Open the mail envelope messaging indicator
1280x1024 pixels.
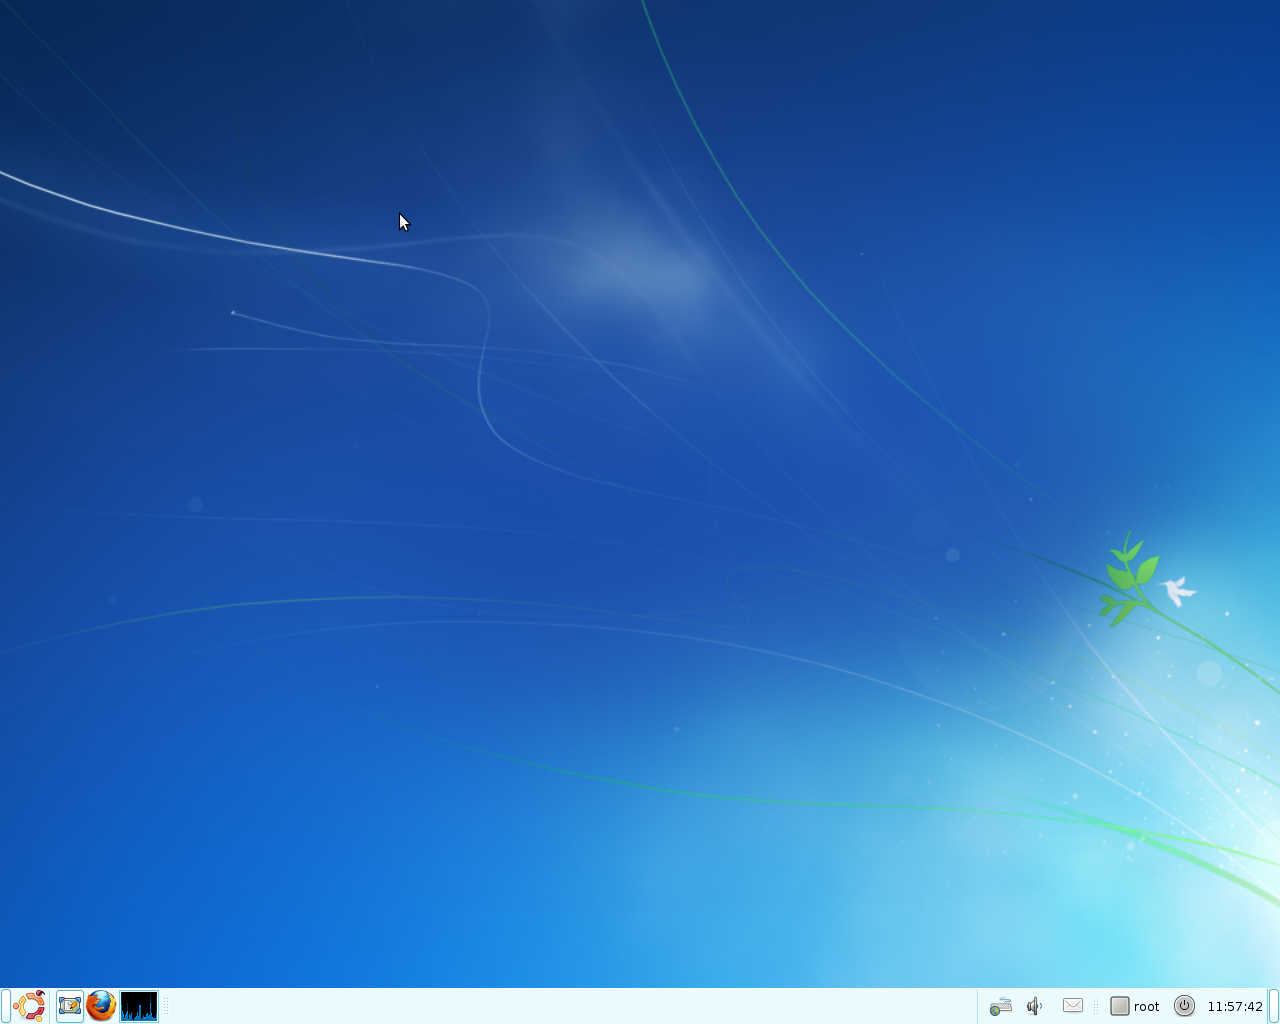1073,1005
